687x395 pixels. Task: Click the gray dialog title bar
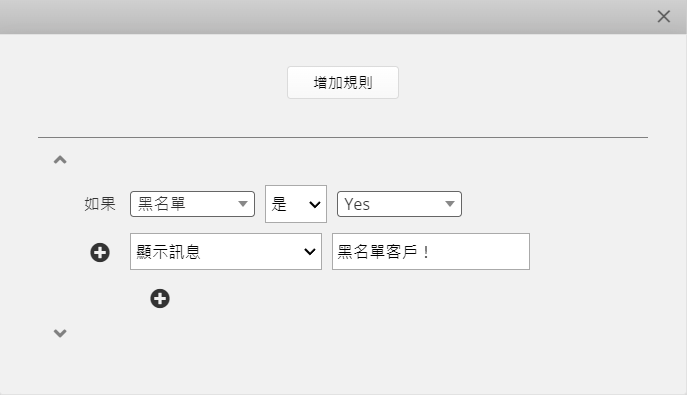point(324,17)
